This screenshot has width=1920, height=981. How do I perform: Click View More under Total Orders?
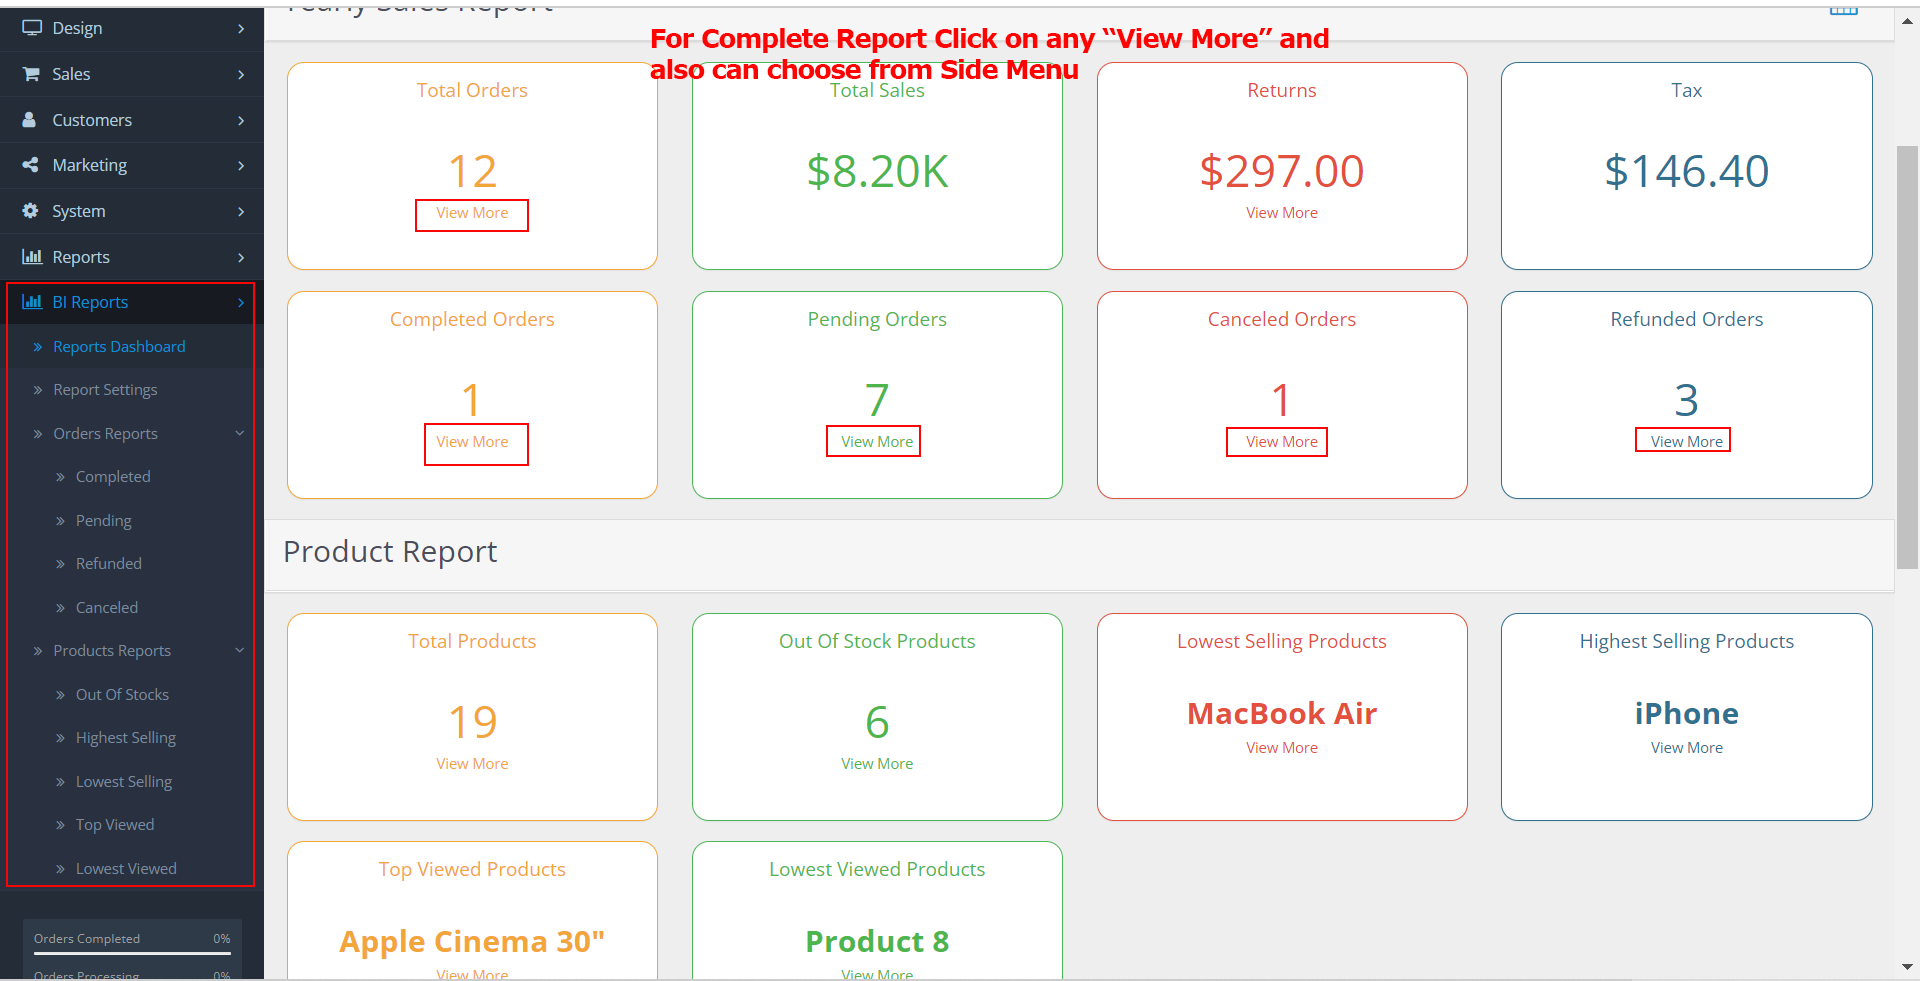(x=472, y=213)
